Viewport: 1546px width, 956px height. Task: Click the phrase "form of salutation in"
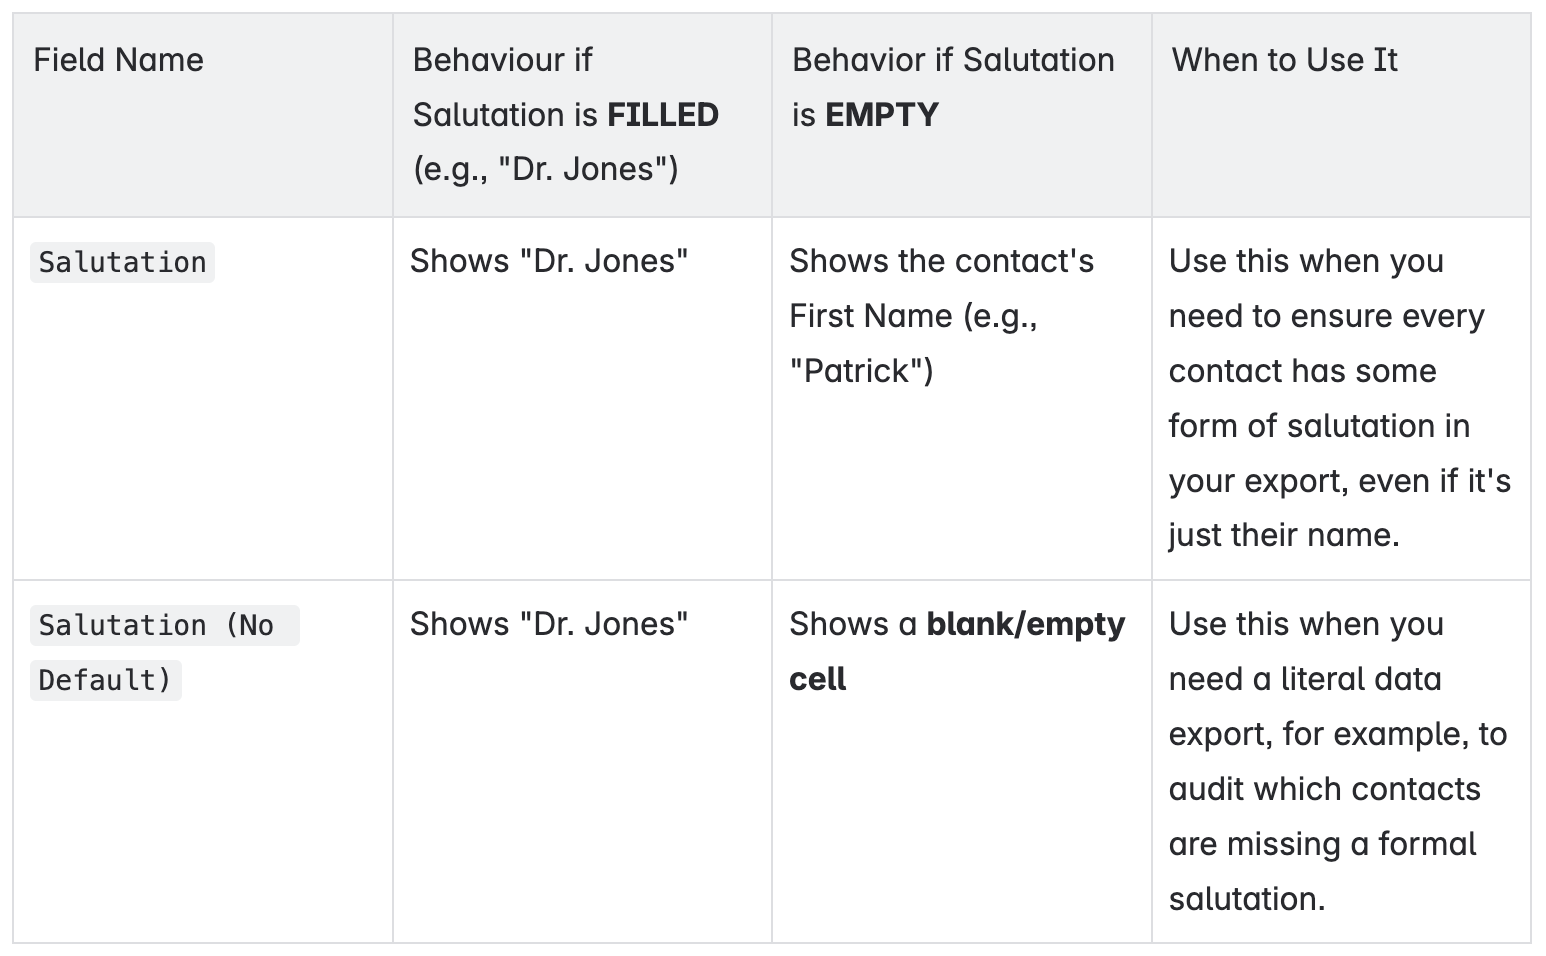click(1319, 426)
